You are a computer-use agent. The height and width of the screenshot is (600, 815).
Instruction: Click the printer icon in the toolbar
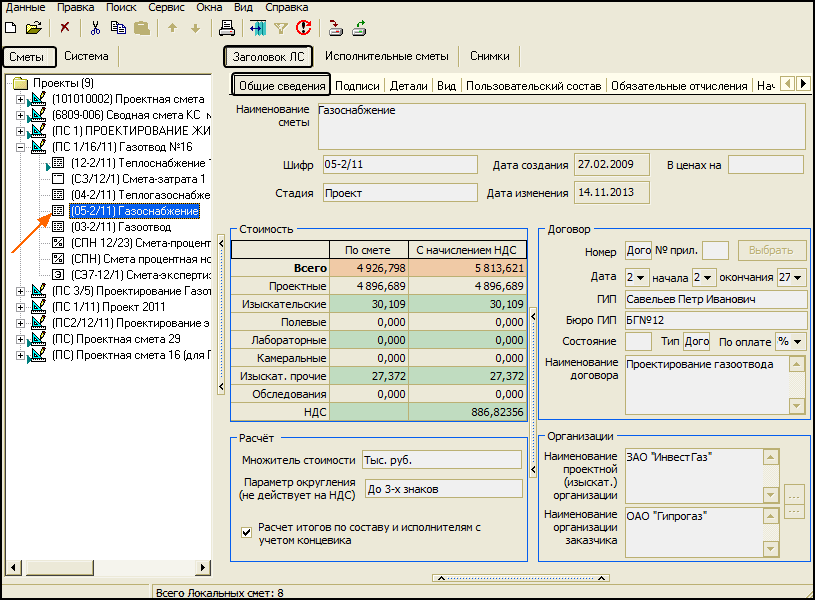[x=227, y=28]
